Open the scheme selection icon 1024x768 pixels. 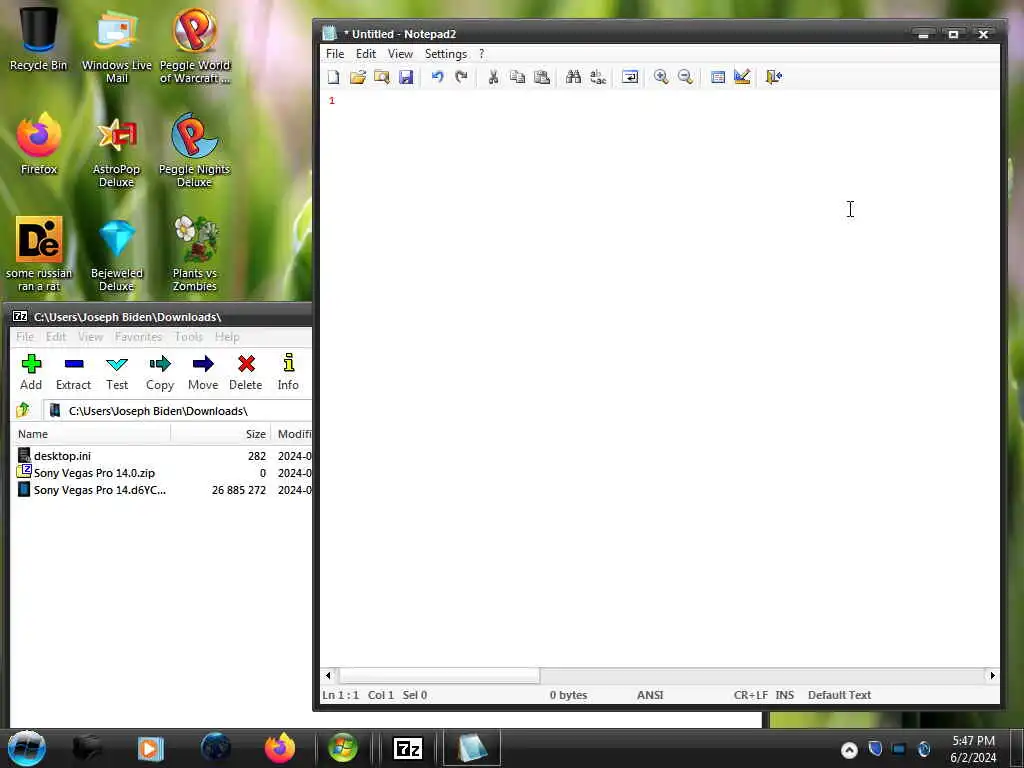[x=718, y=77]
